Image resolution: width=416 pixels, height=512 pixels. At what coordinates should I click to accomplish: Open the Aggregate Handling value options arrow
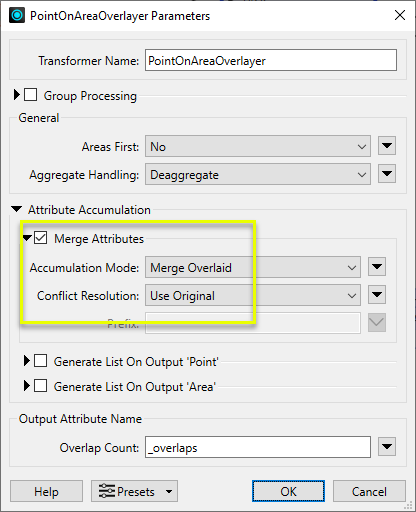point(387,174)
